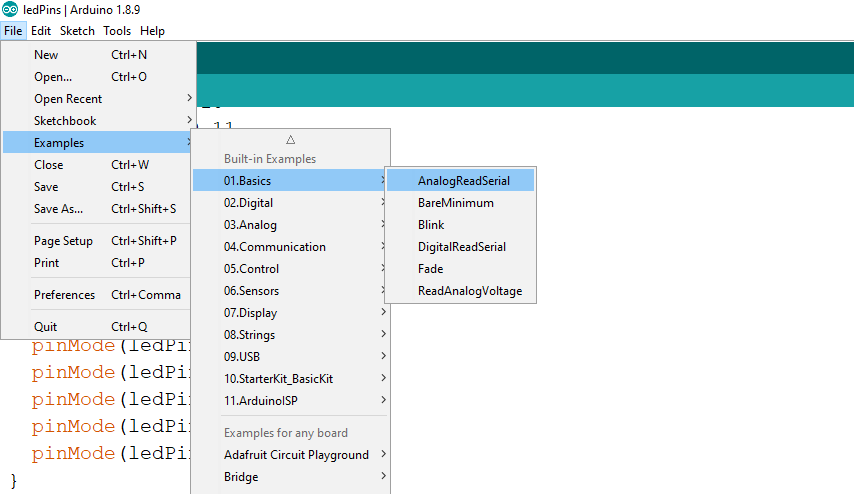The height and width of the screenshot is (494, 854).
Task: Open Preferences from the File menu
Action: click(99, 295)
